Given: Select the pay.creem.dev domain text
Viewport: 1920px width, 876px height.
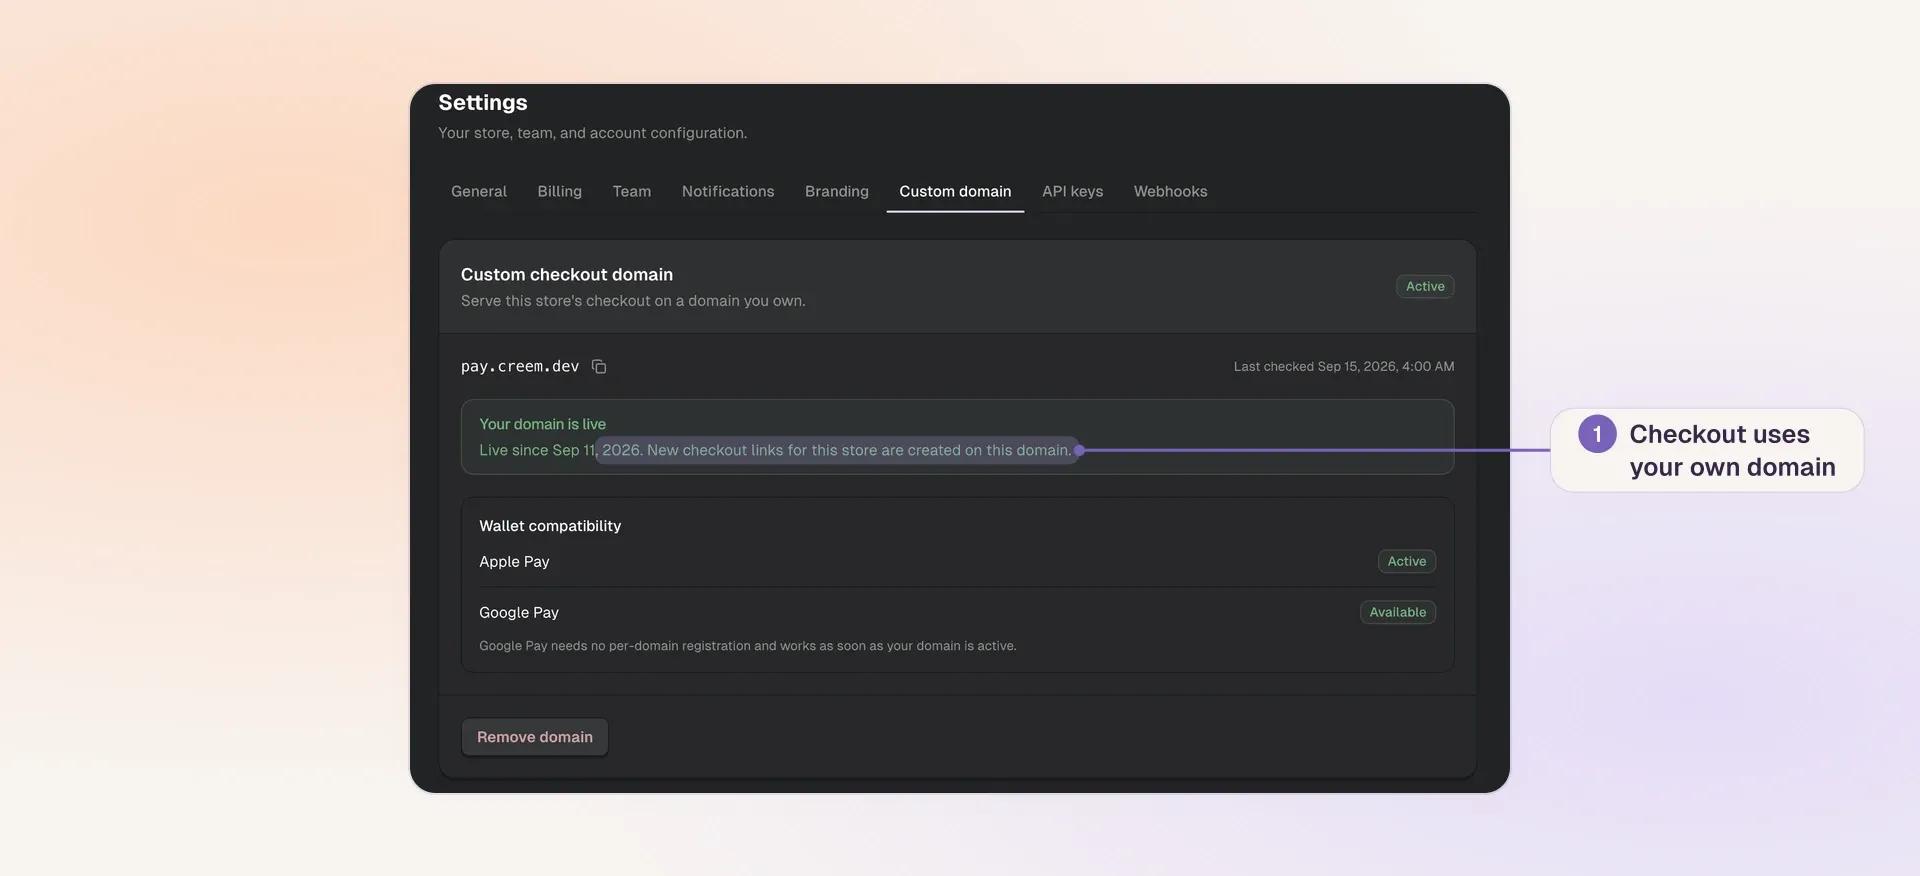Looking at the screenshot, I should coord(520,367).
